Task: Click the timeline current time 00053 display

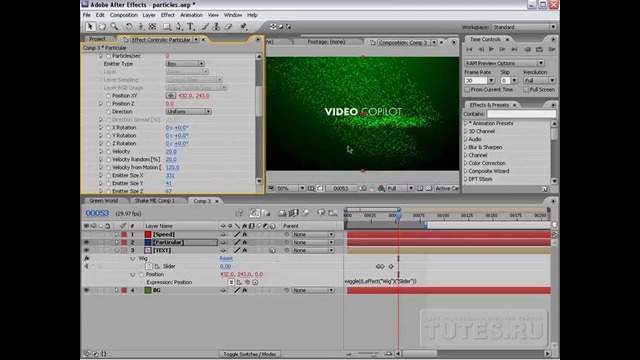Action: [x=97, y=213]
